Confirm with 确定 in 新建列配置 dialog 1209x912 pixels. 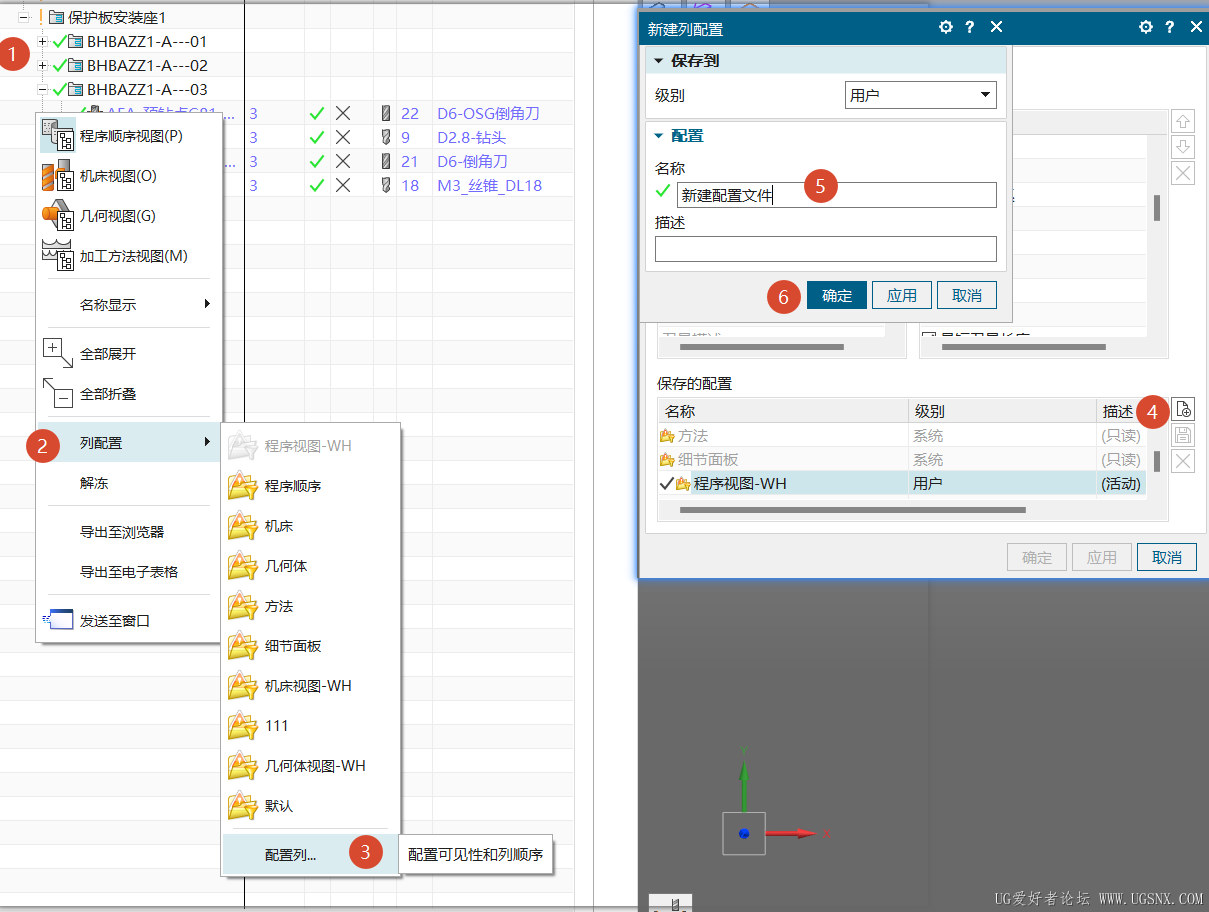(x=837, y=295)
